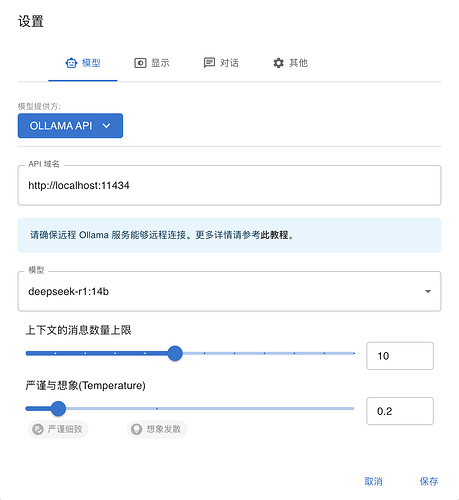459x500 pixels.
Task: Click the 保存 button
Action: pyautogui.click(x=429, y=481)
